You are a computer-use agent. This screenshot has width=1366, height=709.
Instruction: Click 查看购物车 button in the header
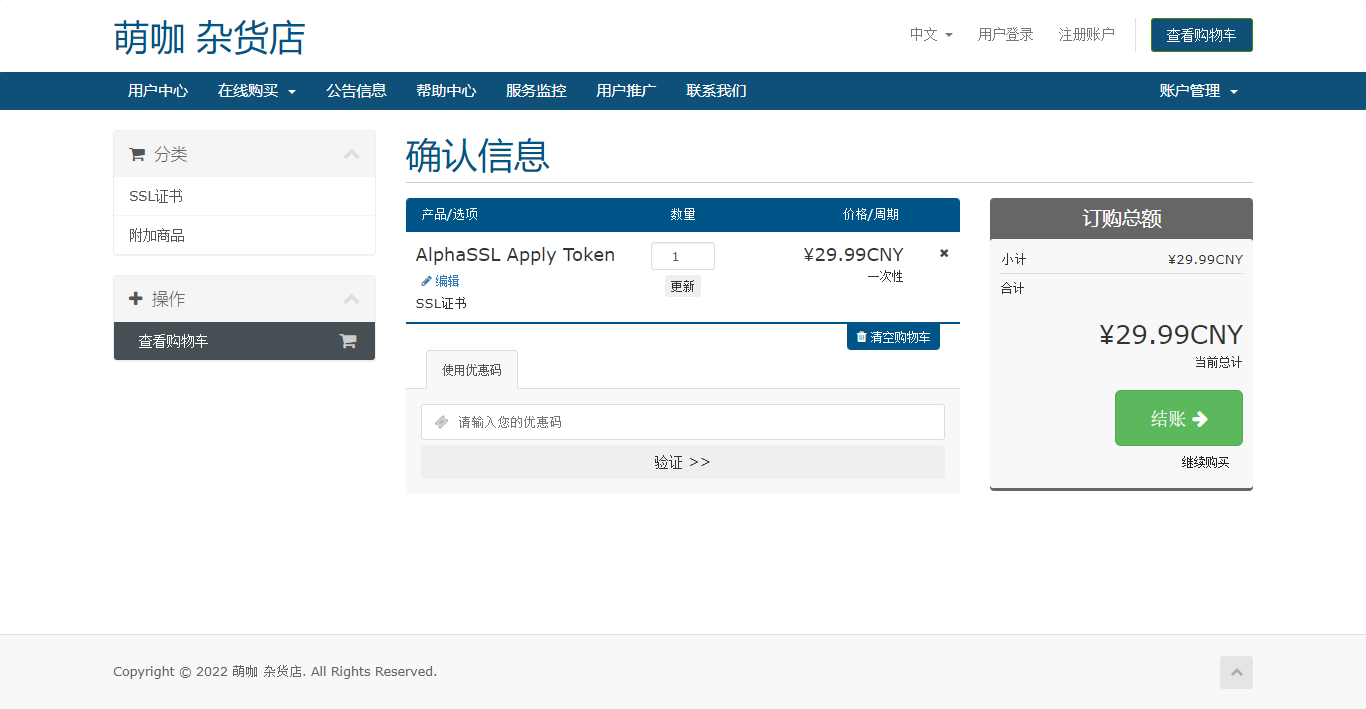click(x=1201, y=35)
